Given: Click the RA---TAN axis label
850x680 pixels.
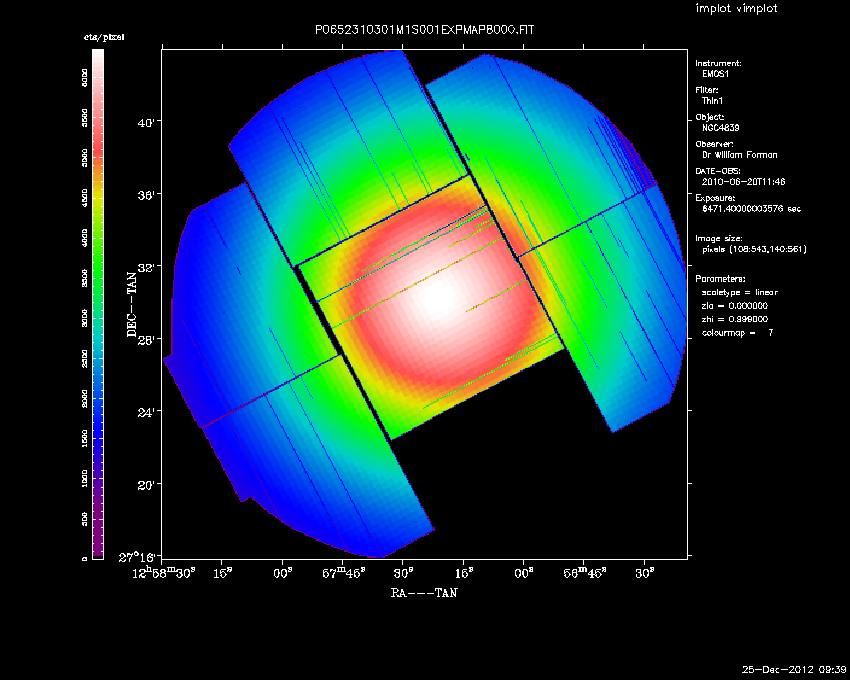Looking at the screenshot, I should tap(424, 593).
